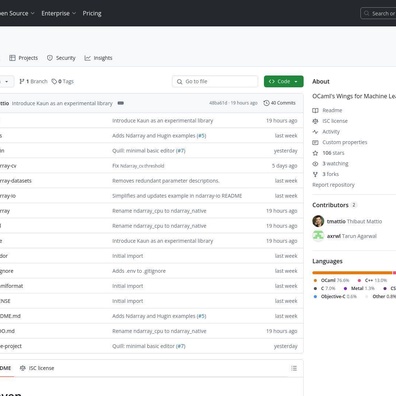View the 1 Branch link
The width and height of the screenshot is (396, 396).
[x=33, y=81]
